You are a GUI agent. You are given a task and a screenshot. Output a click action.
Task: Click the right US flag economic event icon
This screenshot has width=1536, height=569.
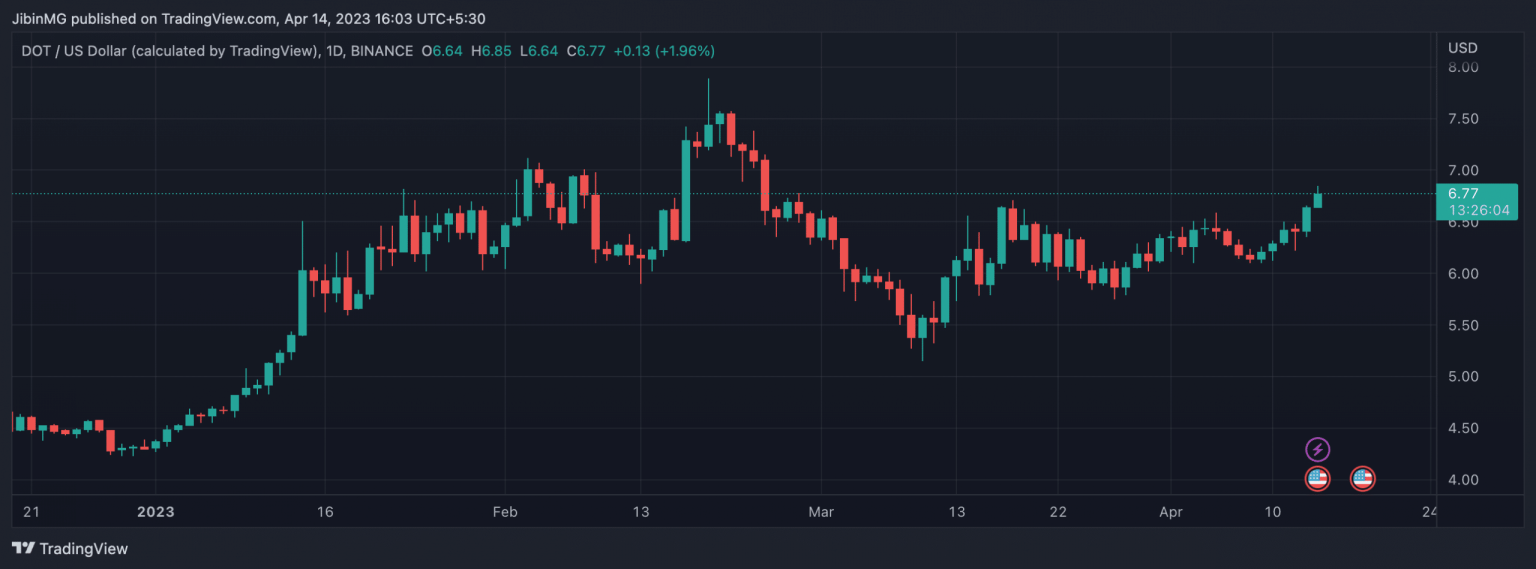[x=1362, y=479]
